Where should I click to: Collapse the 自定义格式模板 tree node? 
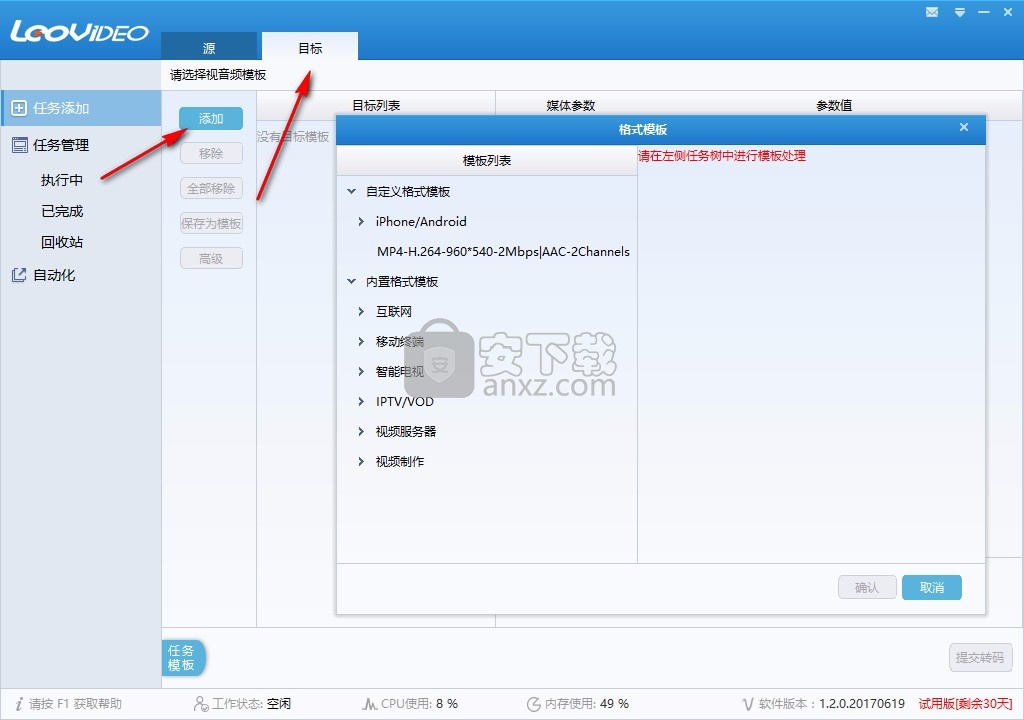pos(351,191)
